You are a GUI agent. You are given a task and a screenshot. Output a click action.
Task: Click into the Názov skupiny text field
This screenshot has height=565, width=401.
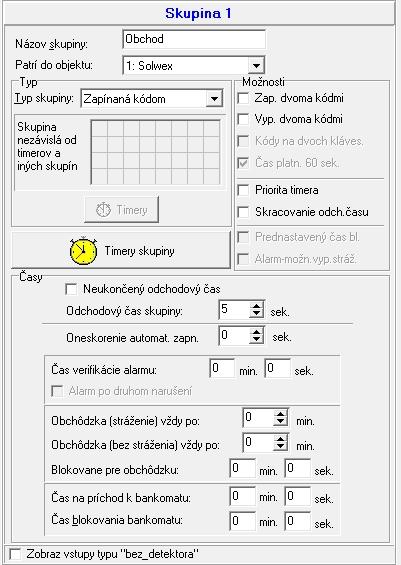tap(194, 39)
